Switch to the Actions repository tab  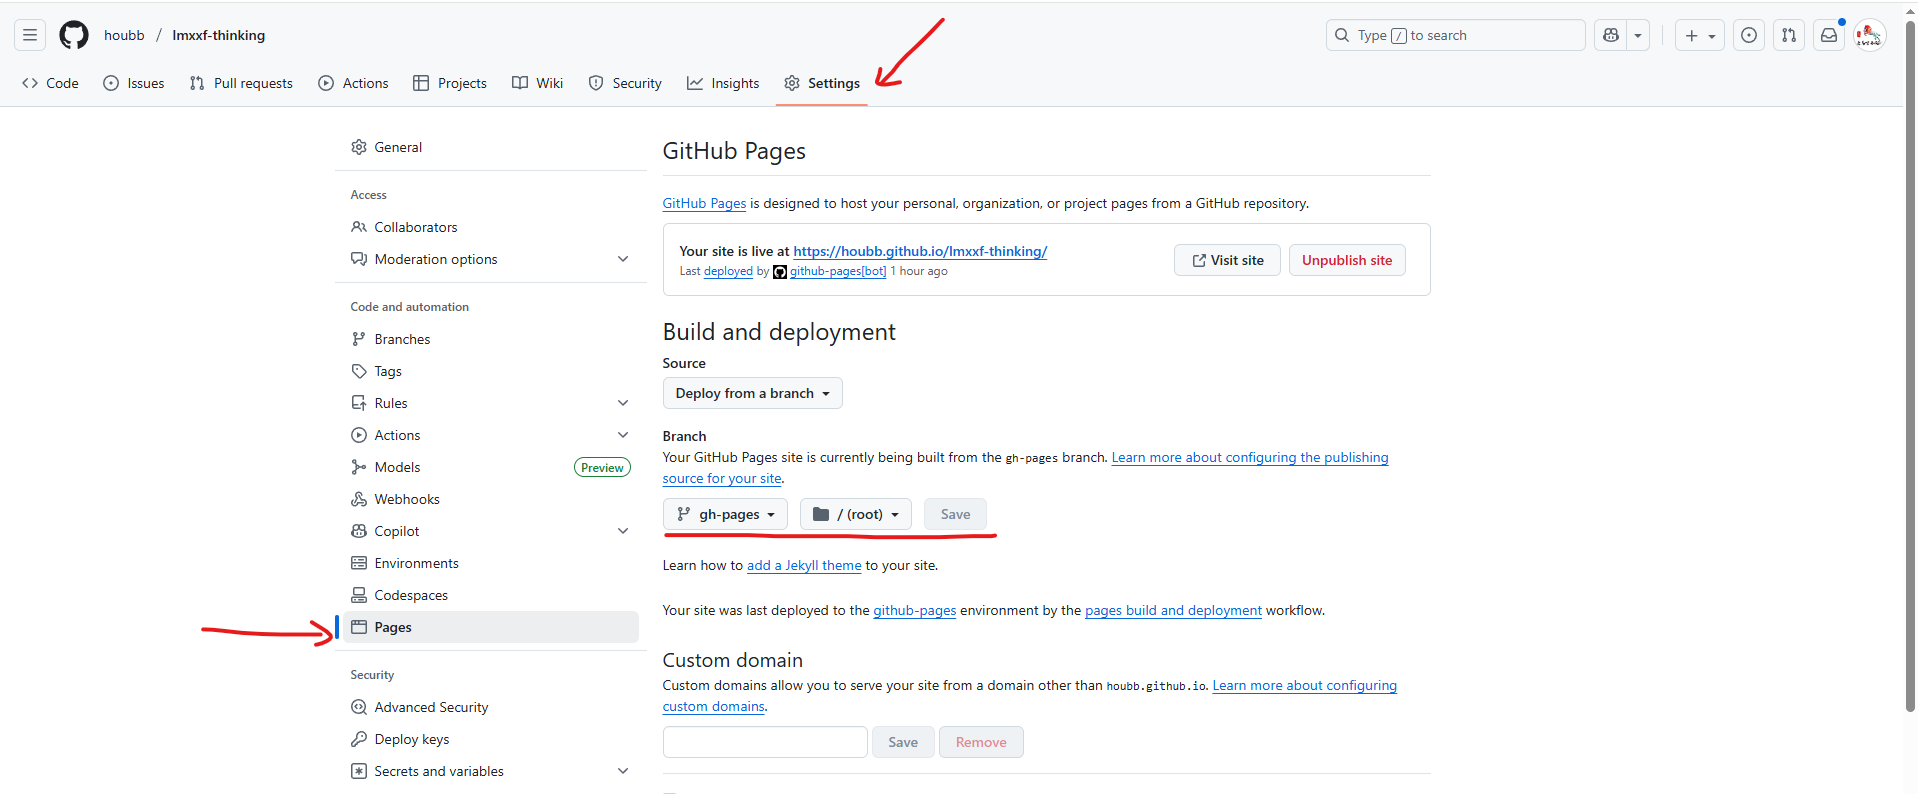[353, 83]
